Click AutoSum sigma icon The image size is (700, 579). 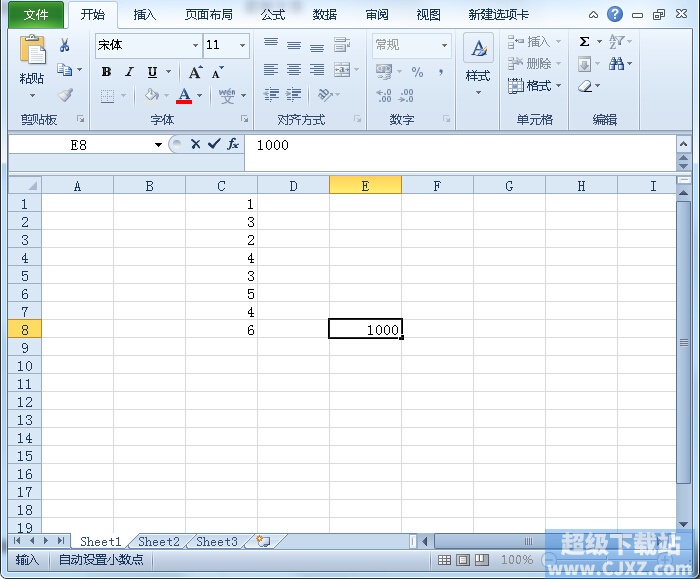(584, 42)
